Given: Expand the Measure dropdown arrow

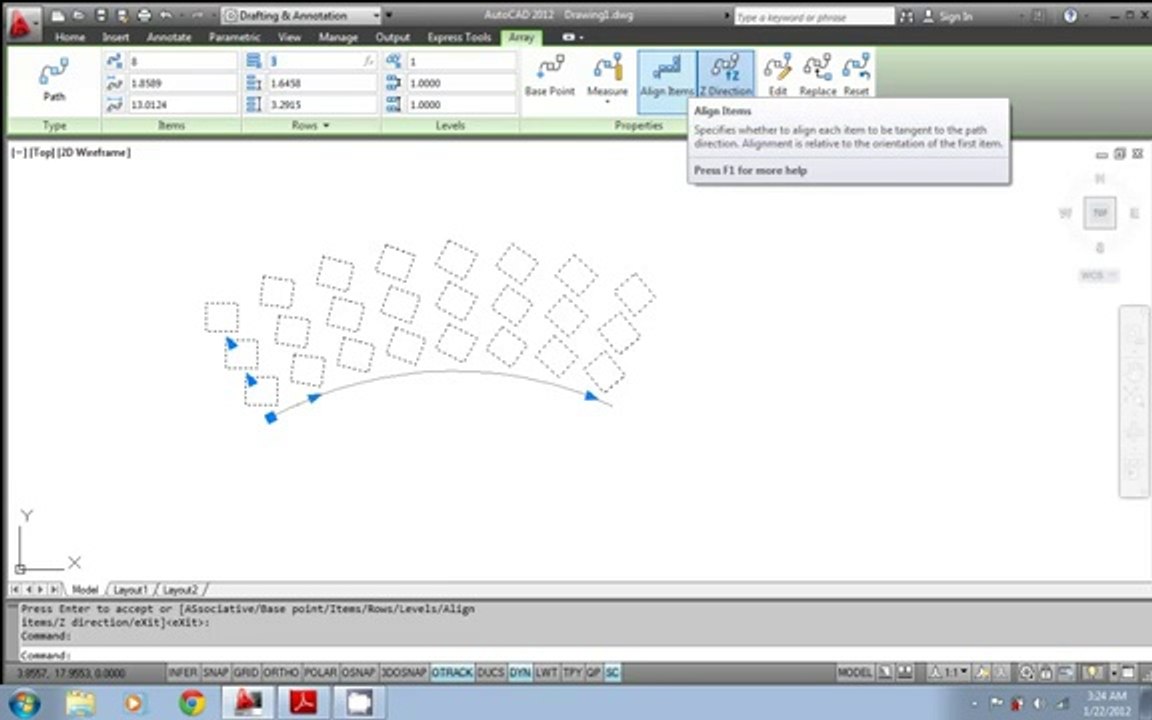Looking at the screenshot, I should click(x=608, y=102).
